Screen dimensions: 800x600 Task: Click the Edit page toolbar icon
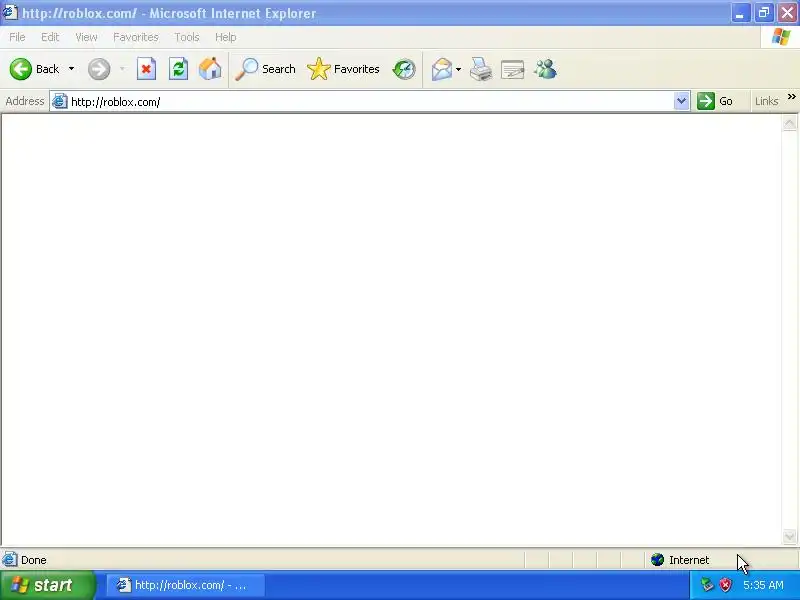513,69
